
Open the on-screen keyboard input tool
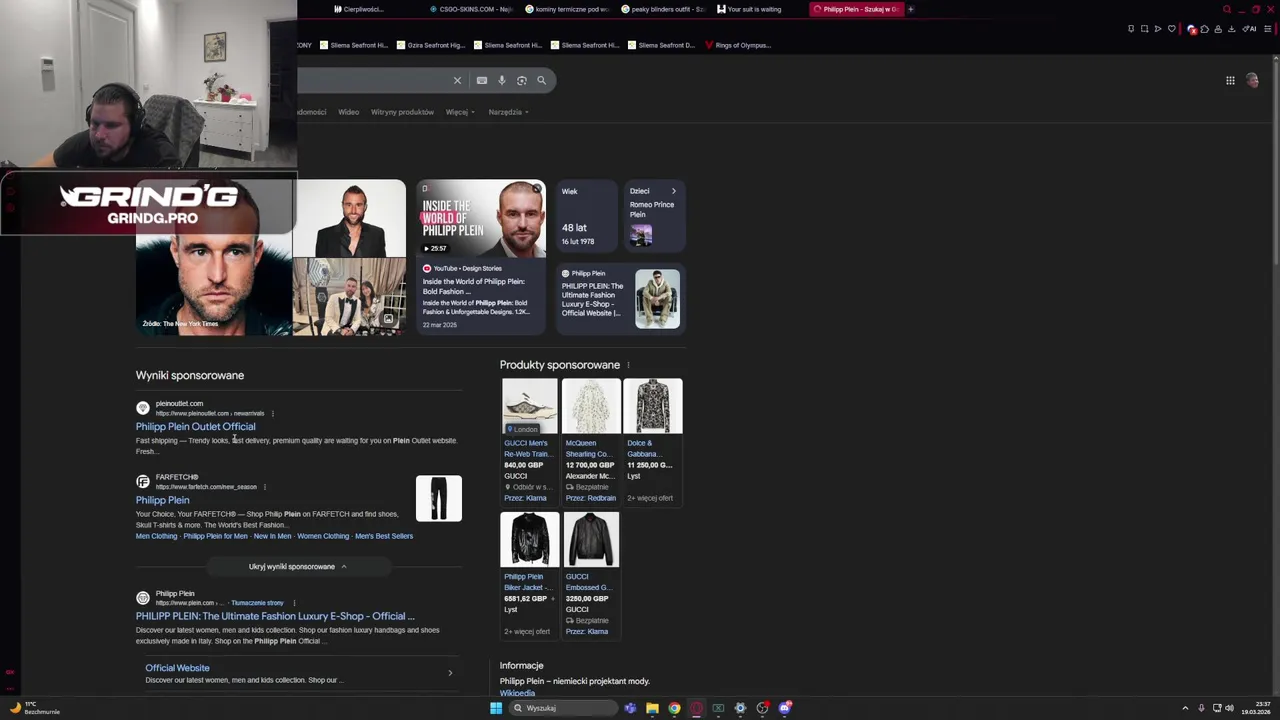482,80
